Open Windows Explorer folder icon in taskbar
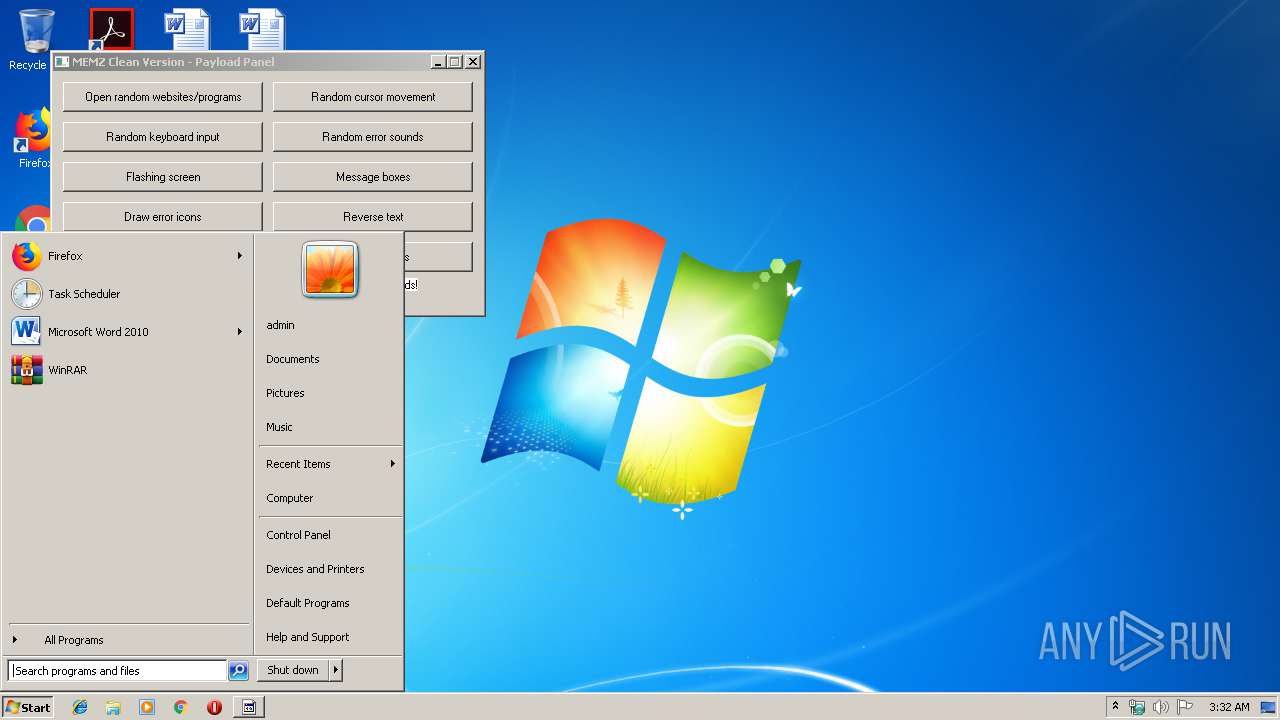The image size is (1280, 720). point(113,707)
